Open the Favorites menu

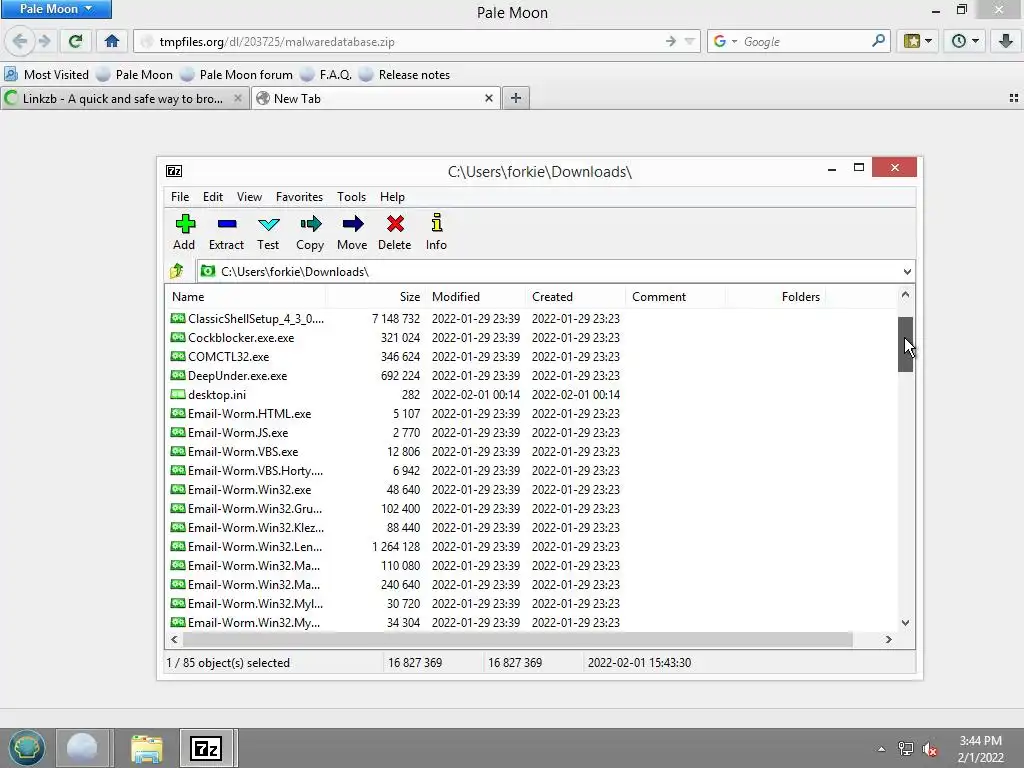(299, 197)
